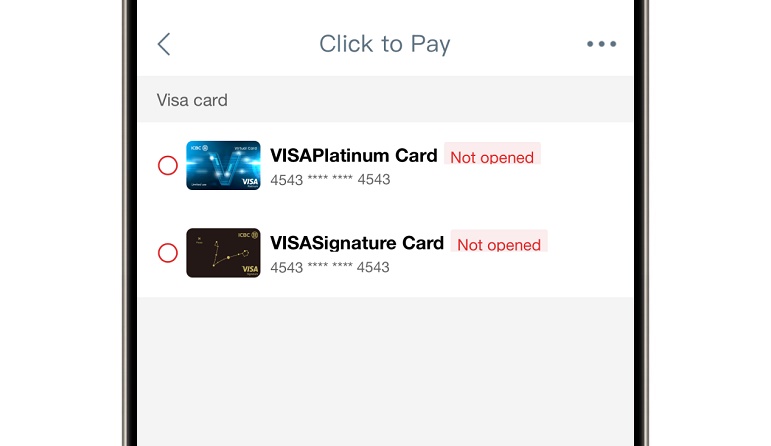771x446 pixels.
Task: Click the Visa card section header
Action: coord(192,100)
